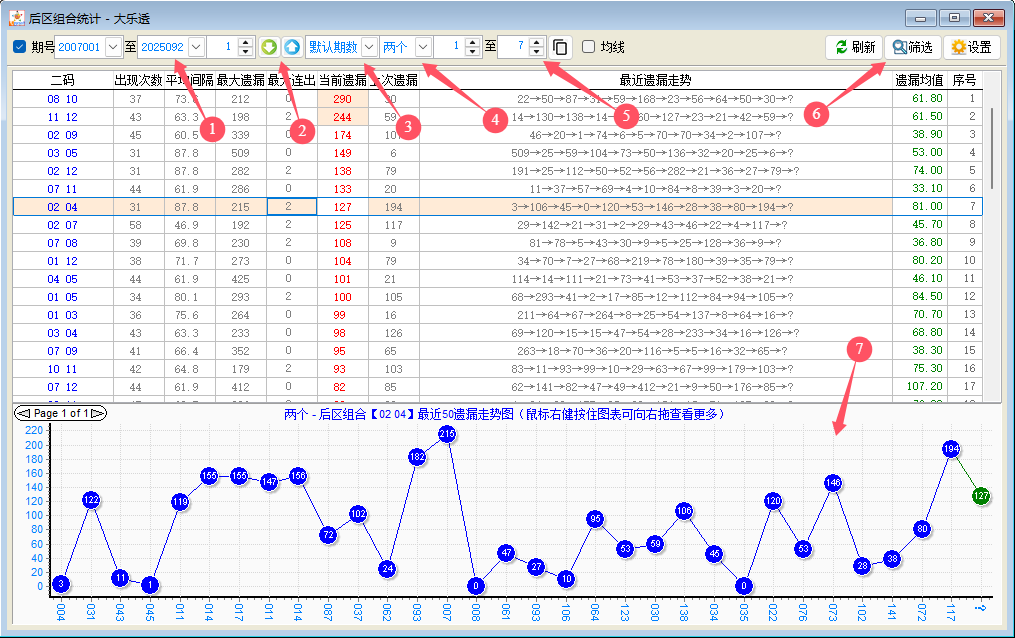Open the 筛选 filter tool
Image resolution: width=1015 pixels, height=638 pixels.
(912, 47)
